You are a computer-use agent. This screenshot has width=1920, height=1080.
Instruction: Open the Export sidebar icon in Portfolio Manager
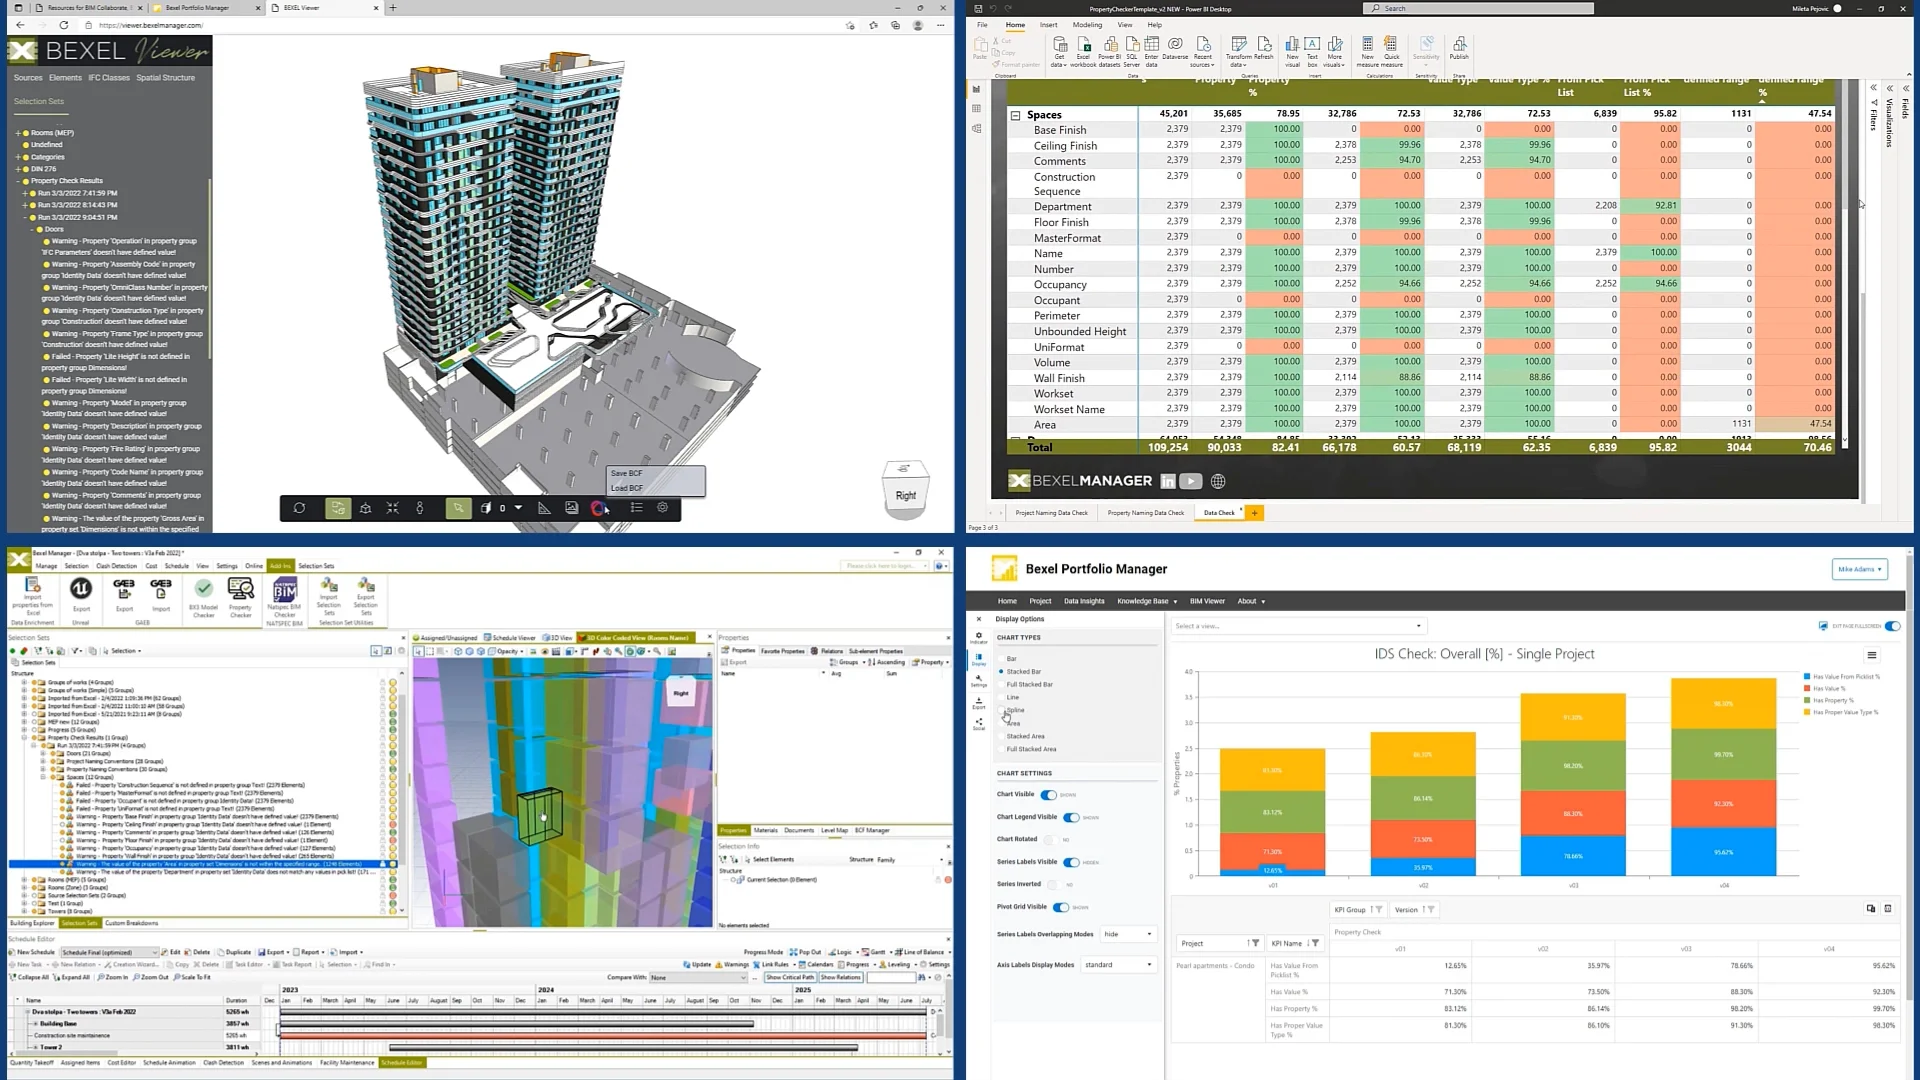pos(979,702)
